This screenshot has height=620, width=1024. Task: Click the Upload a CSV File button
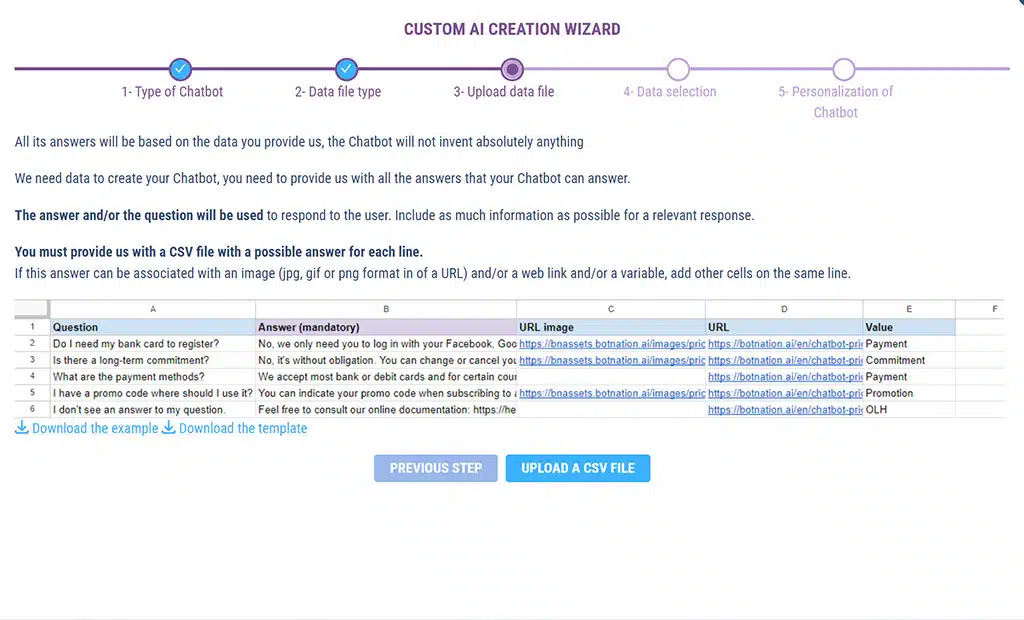pos(578,468)
